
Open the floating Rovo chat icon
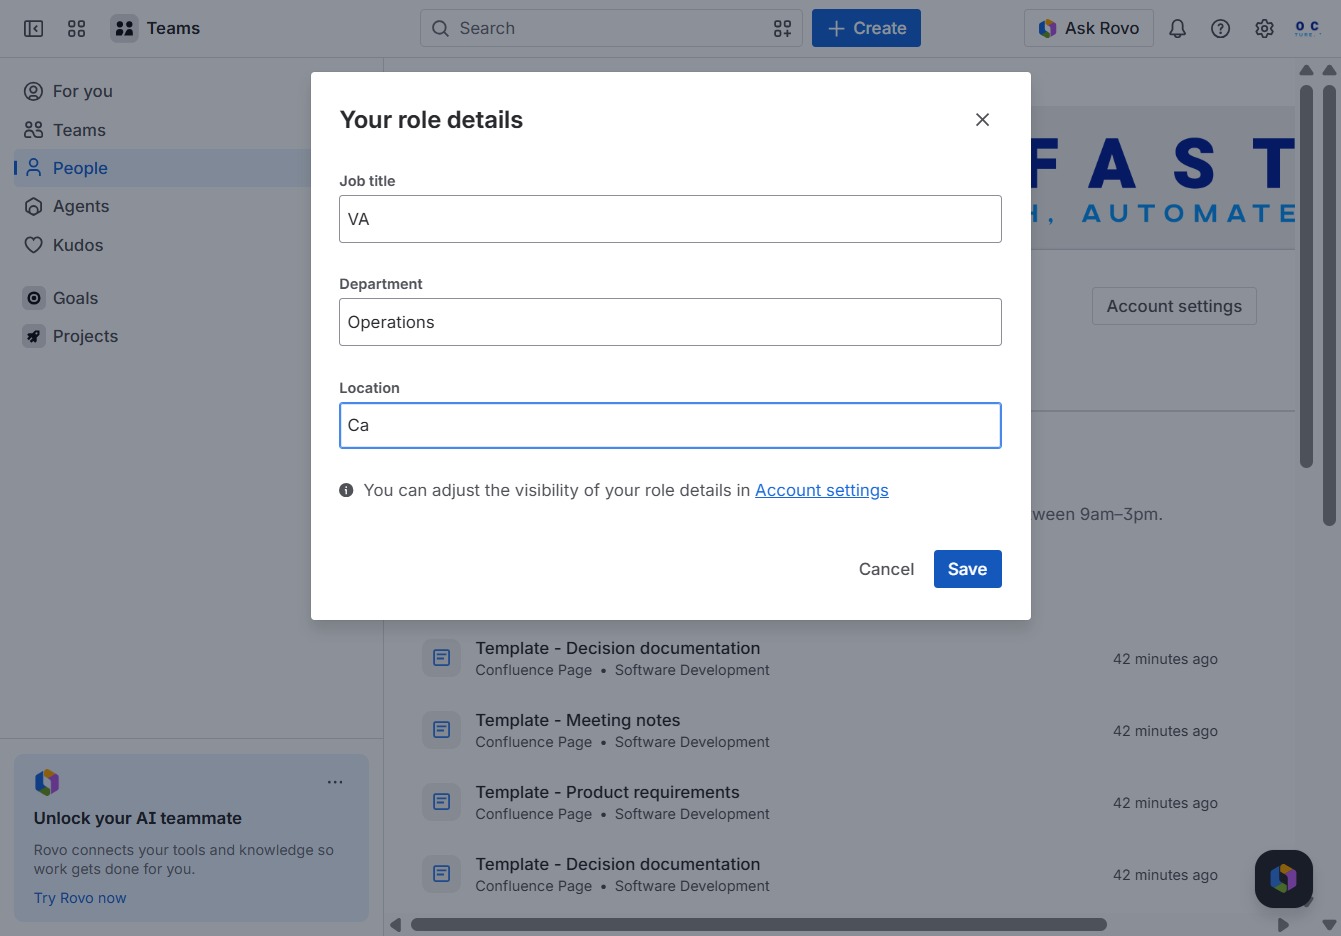click(1284, 878)
